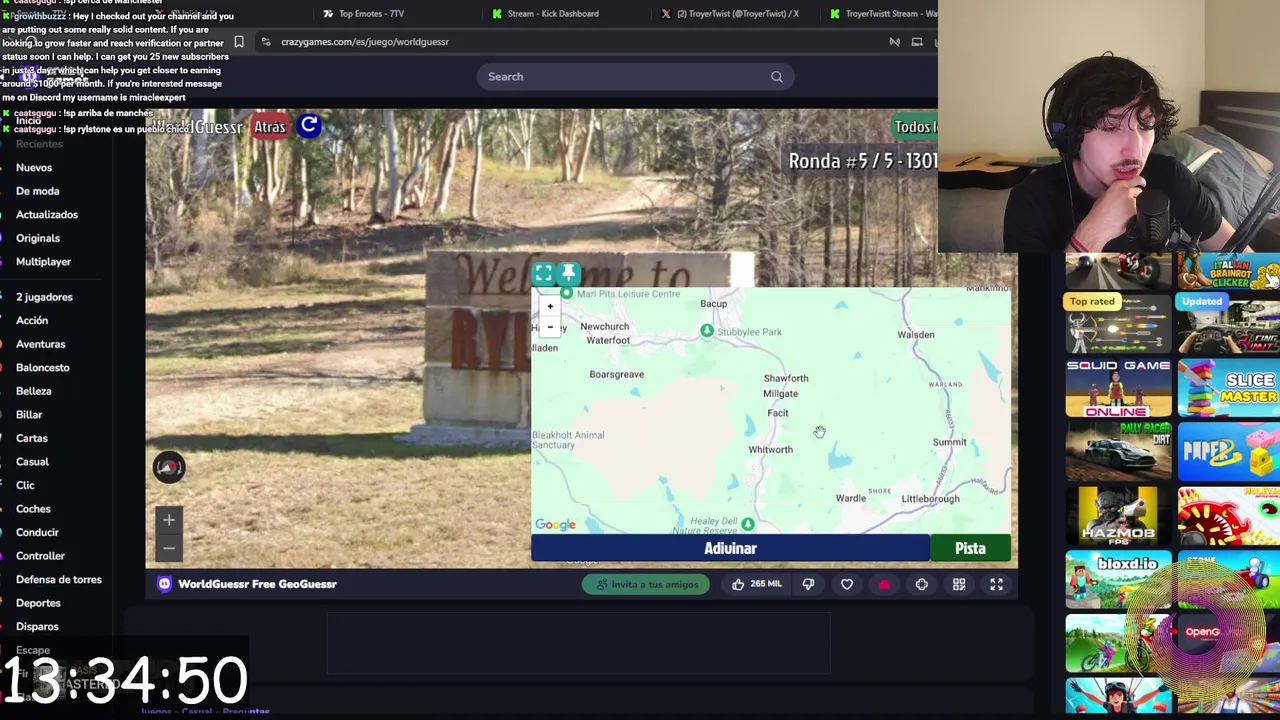Click the search magnifier icon
Image resolution: width=1280 pixels, height=720 pixels.
[777, 77]
